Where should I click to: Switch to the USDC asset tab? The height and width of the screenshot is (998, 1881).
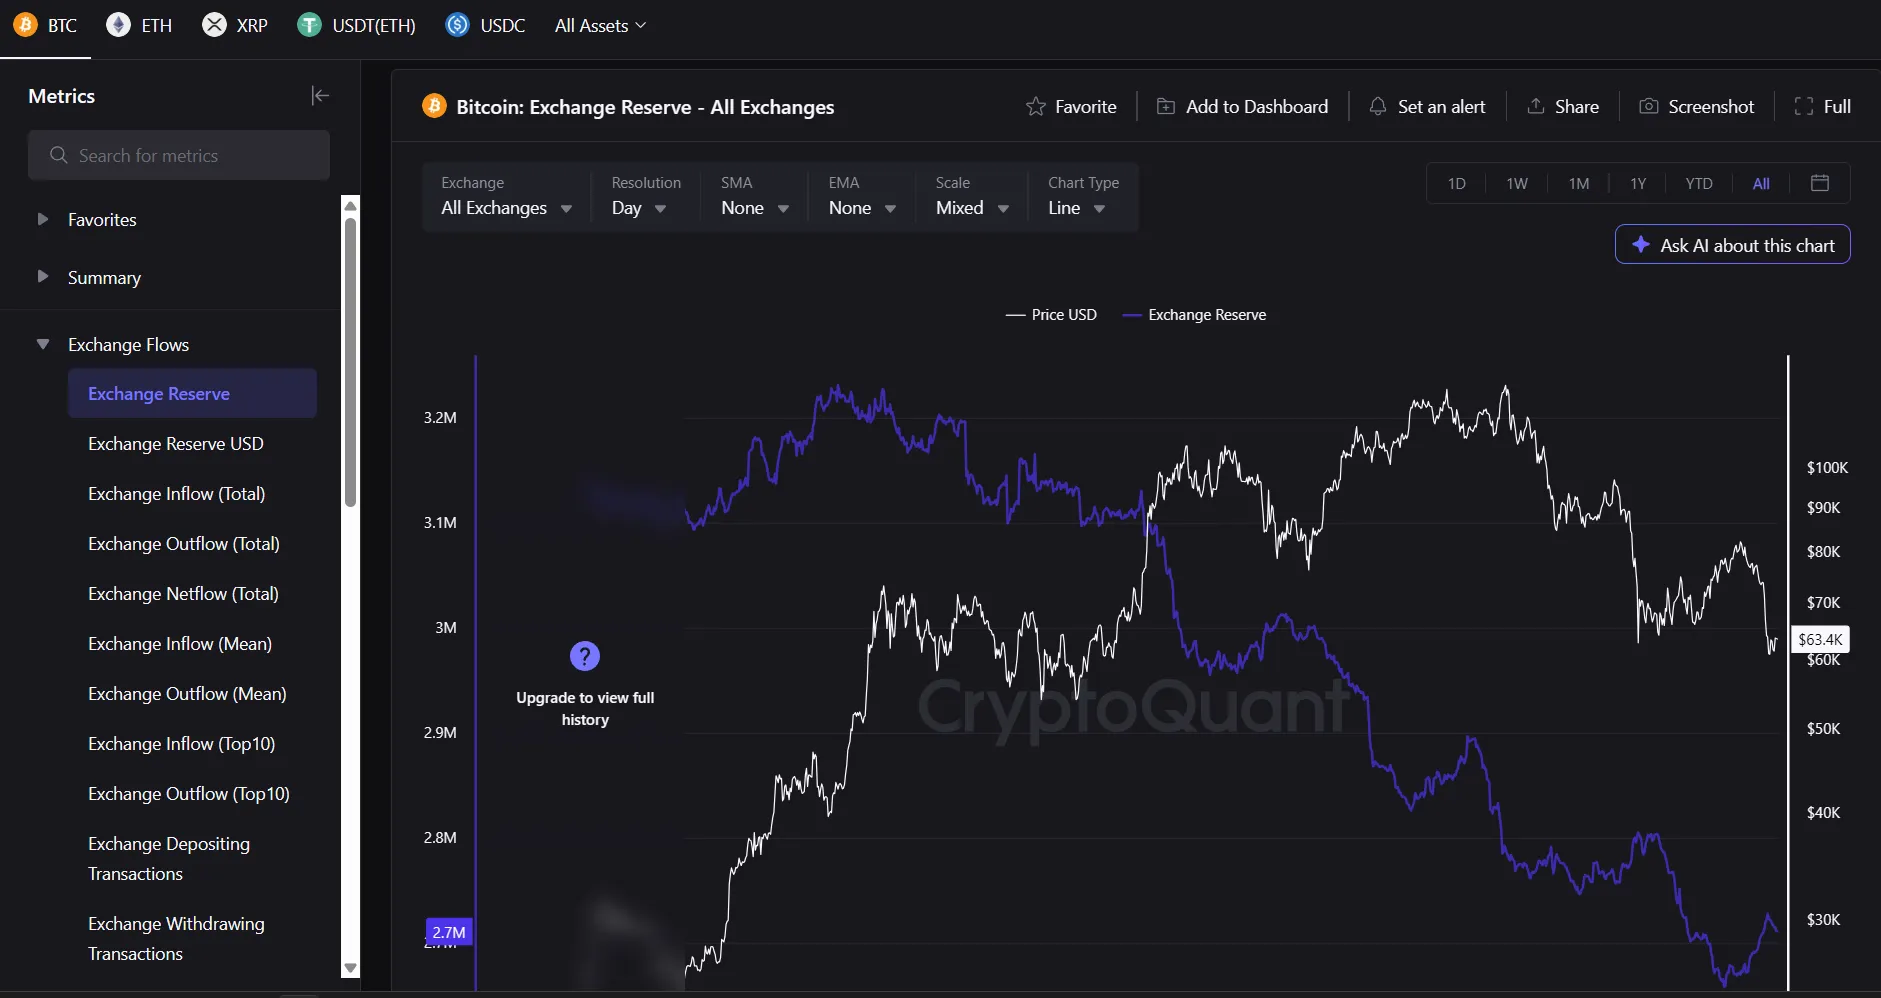tap(485, 25)
